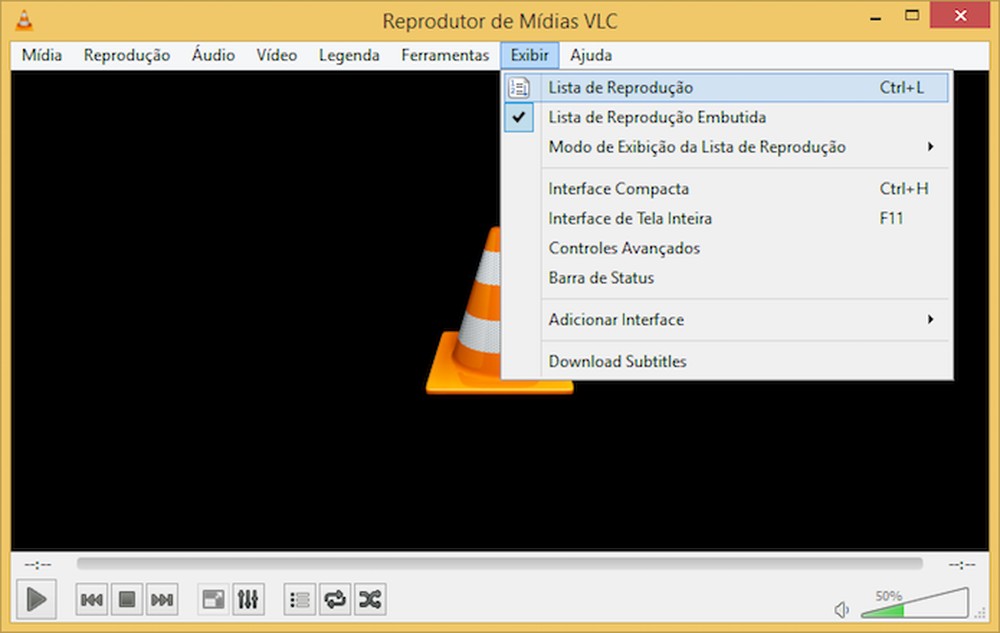Enable shuffle playback icon

pyautogui.click(x=370, y=599)
